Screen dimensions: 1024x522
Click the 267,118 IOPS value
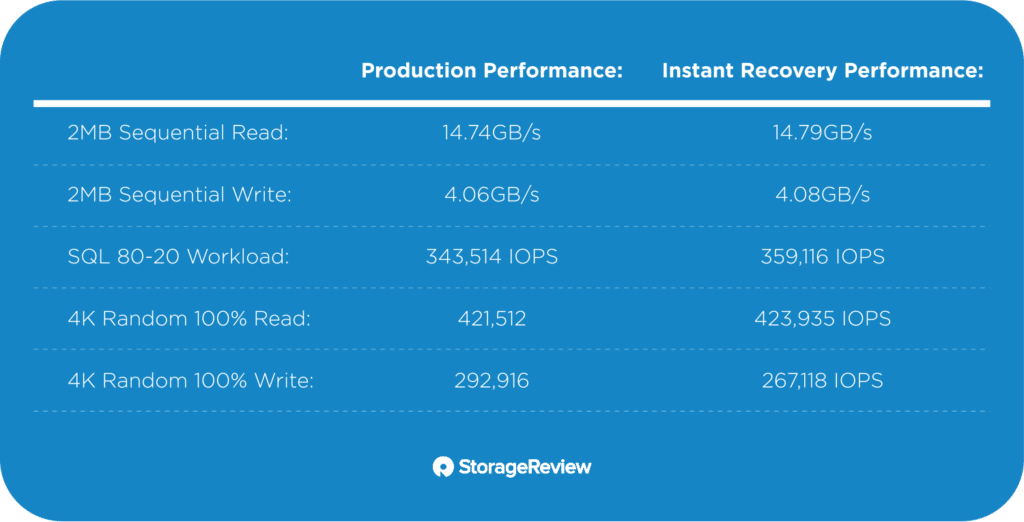point(823,380)
